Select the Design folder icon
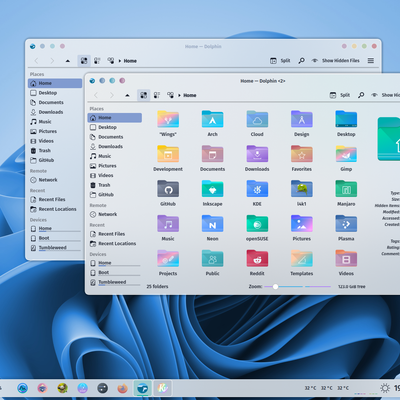 click(302, 119)
